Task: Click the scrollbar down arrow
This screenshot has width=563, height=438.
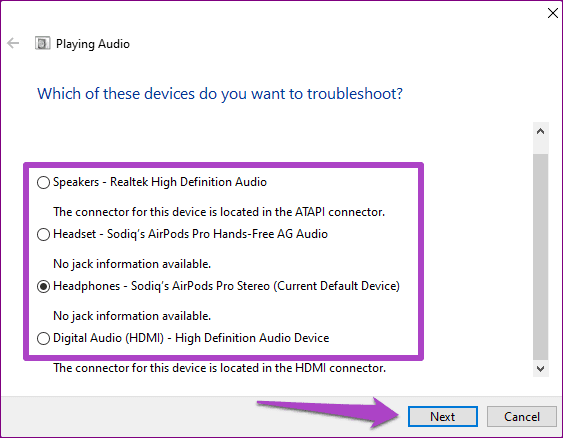Action: tap(540, 368)
